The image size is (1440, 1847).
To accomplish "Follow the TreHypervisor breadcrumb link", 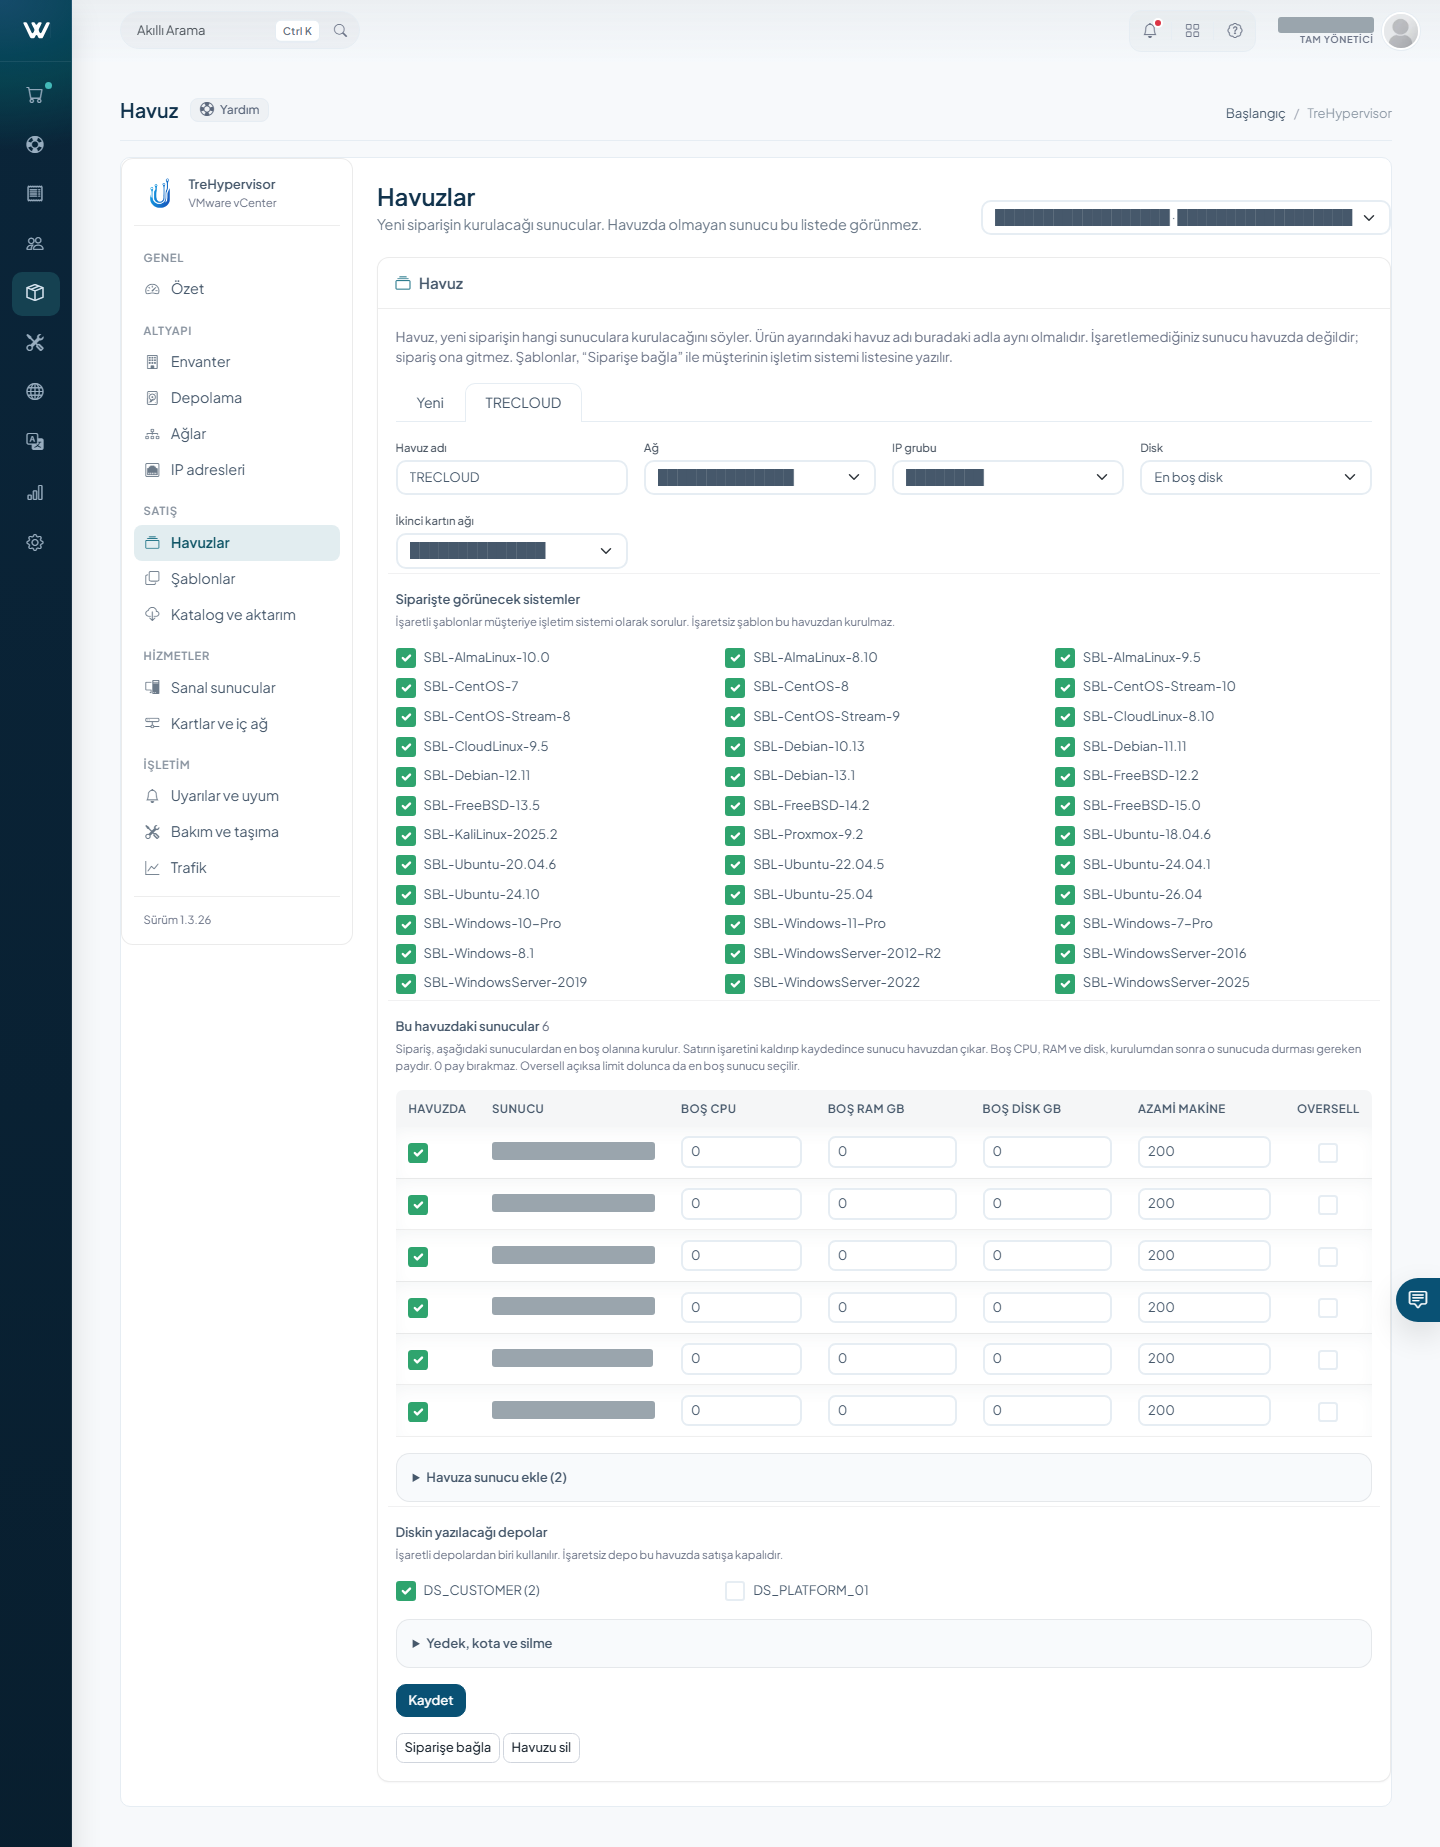I will pyautogui.click(x=1349, y=114).
